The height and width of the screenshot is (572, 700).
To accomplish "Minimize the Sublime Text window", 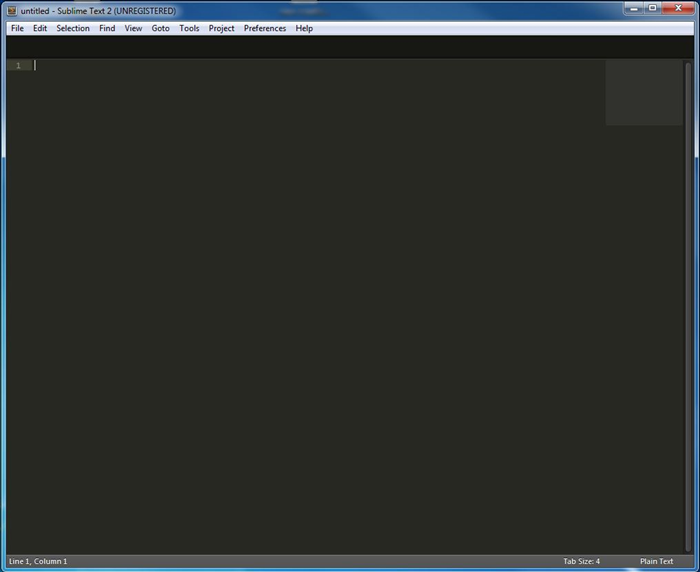I will pyautogui.click(x=634, y=8).
